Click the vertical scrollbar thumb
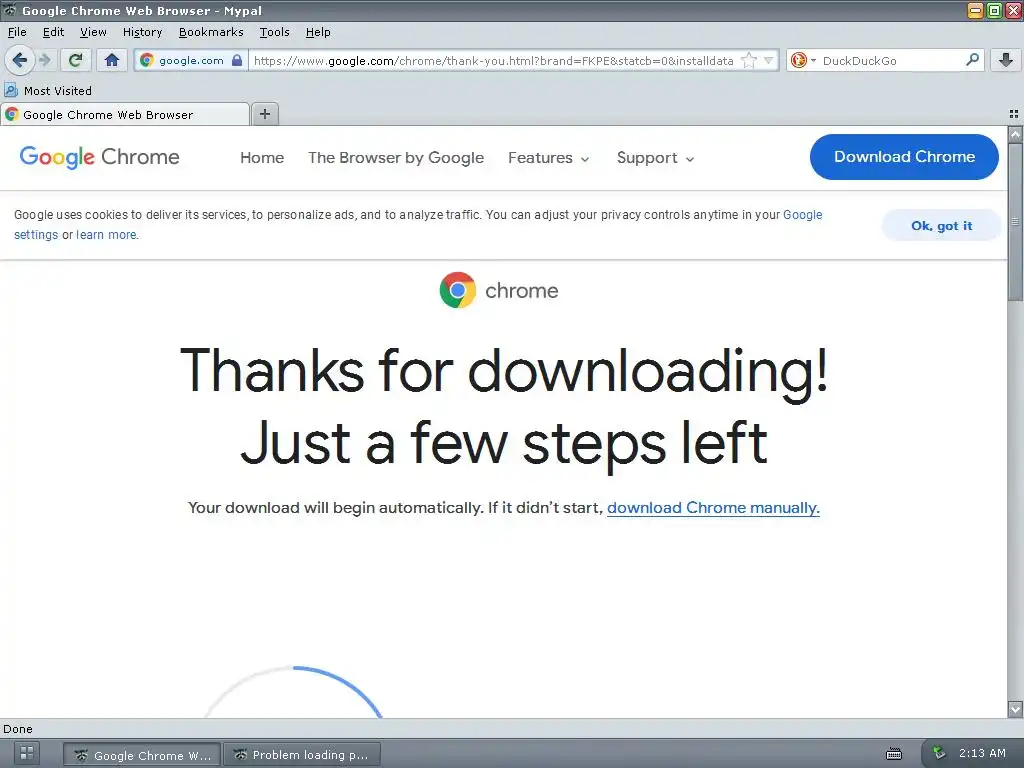The height and width of the screenshot is (768, 1024). pyautogui.click(x=1015, y=221)
